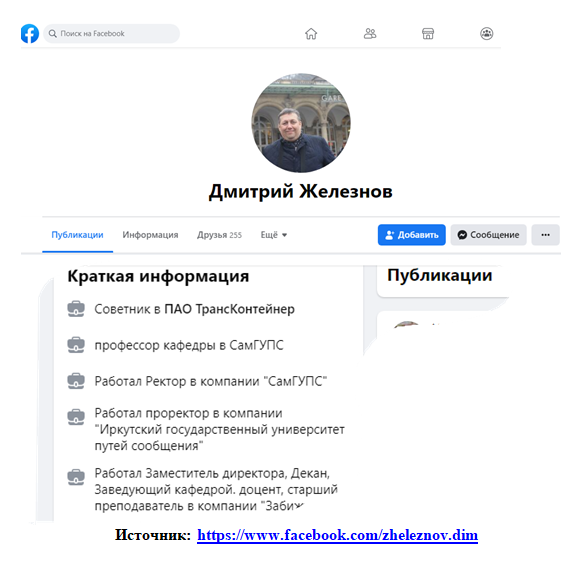This screenshot has width=582, height=572.
Task: Click the briefcase icon beside ПАО ТрансКонтейнер
Action: click(76, 309)
